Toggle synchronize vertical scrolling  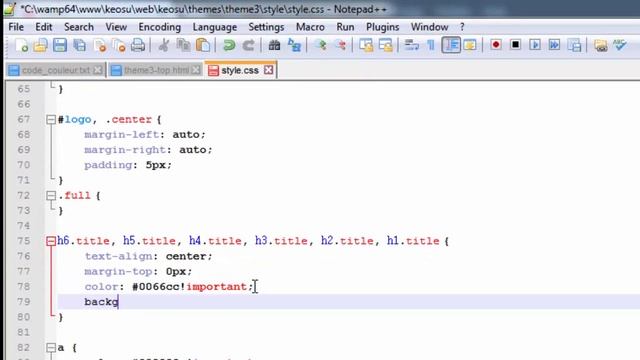tap(366, 45)
